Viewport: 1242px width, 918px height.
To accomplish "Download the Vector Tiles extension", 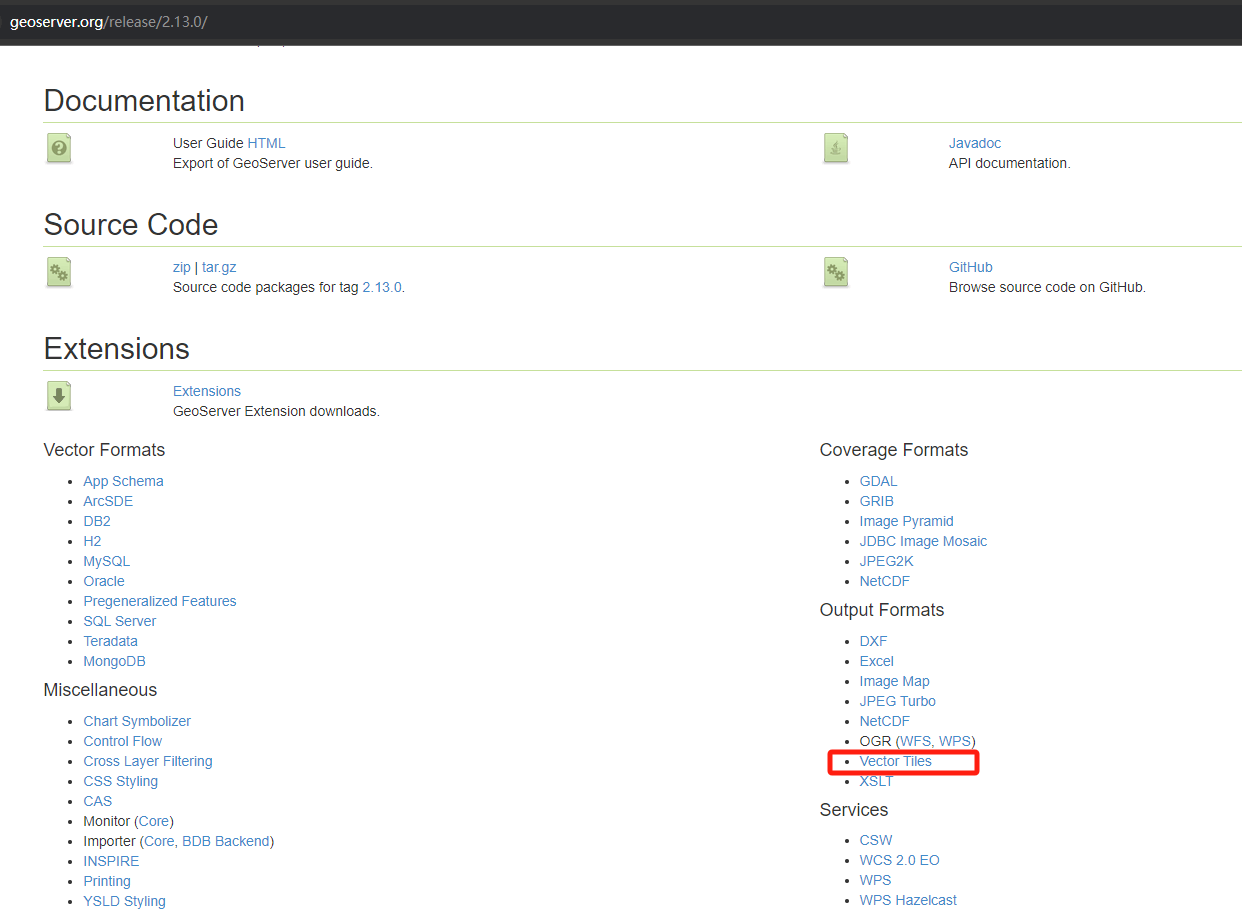I will tap(895, 761).
